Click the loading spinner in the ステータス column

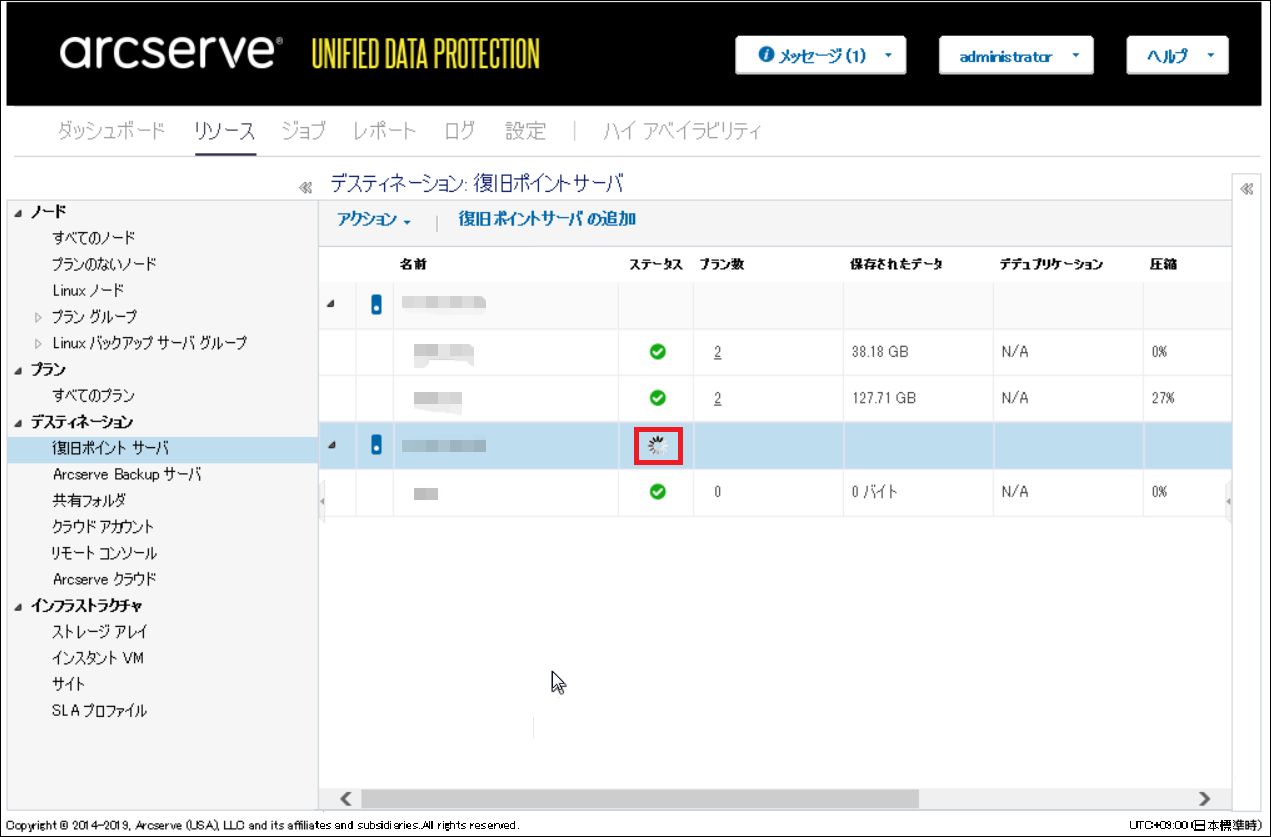pos(658,446)
